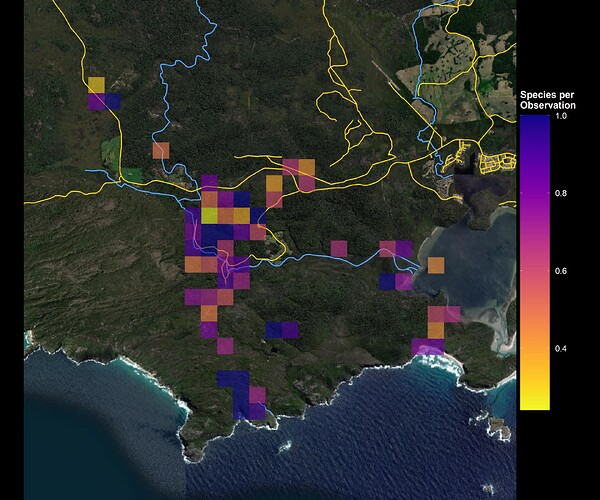Click the 0.8 legend tick label
The width and height of the screenshot is (600, 500).
tap(561, 193)
